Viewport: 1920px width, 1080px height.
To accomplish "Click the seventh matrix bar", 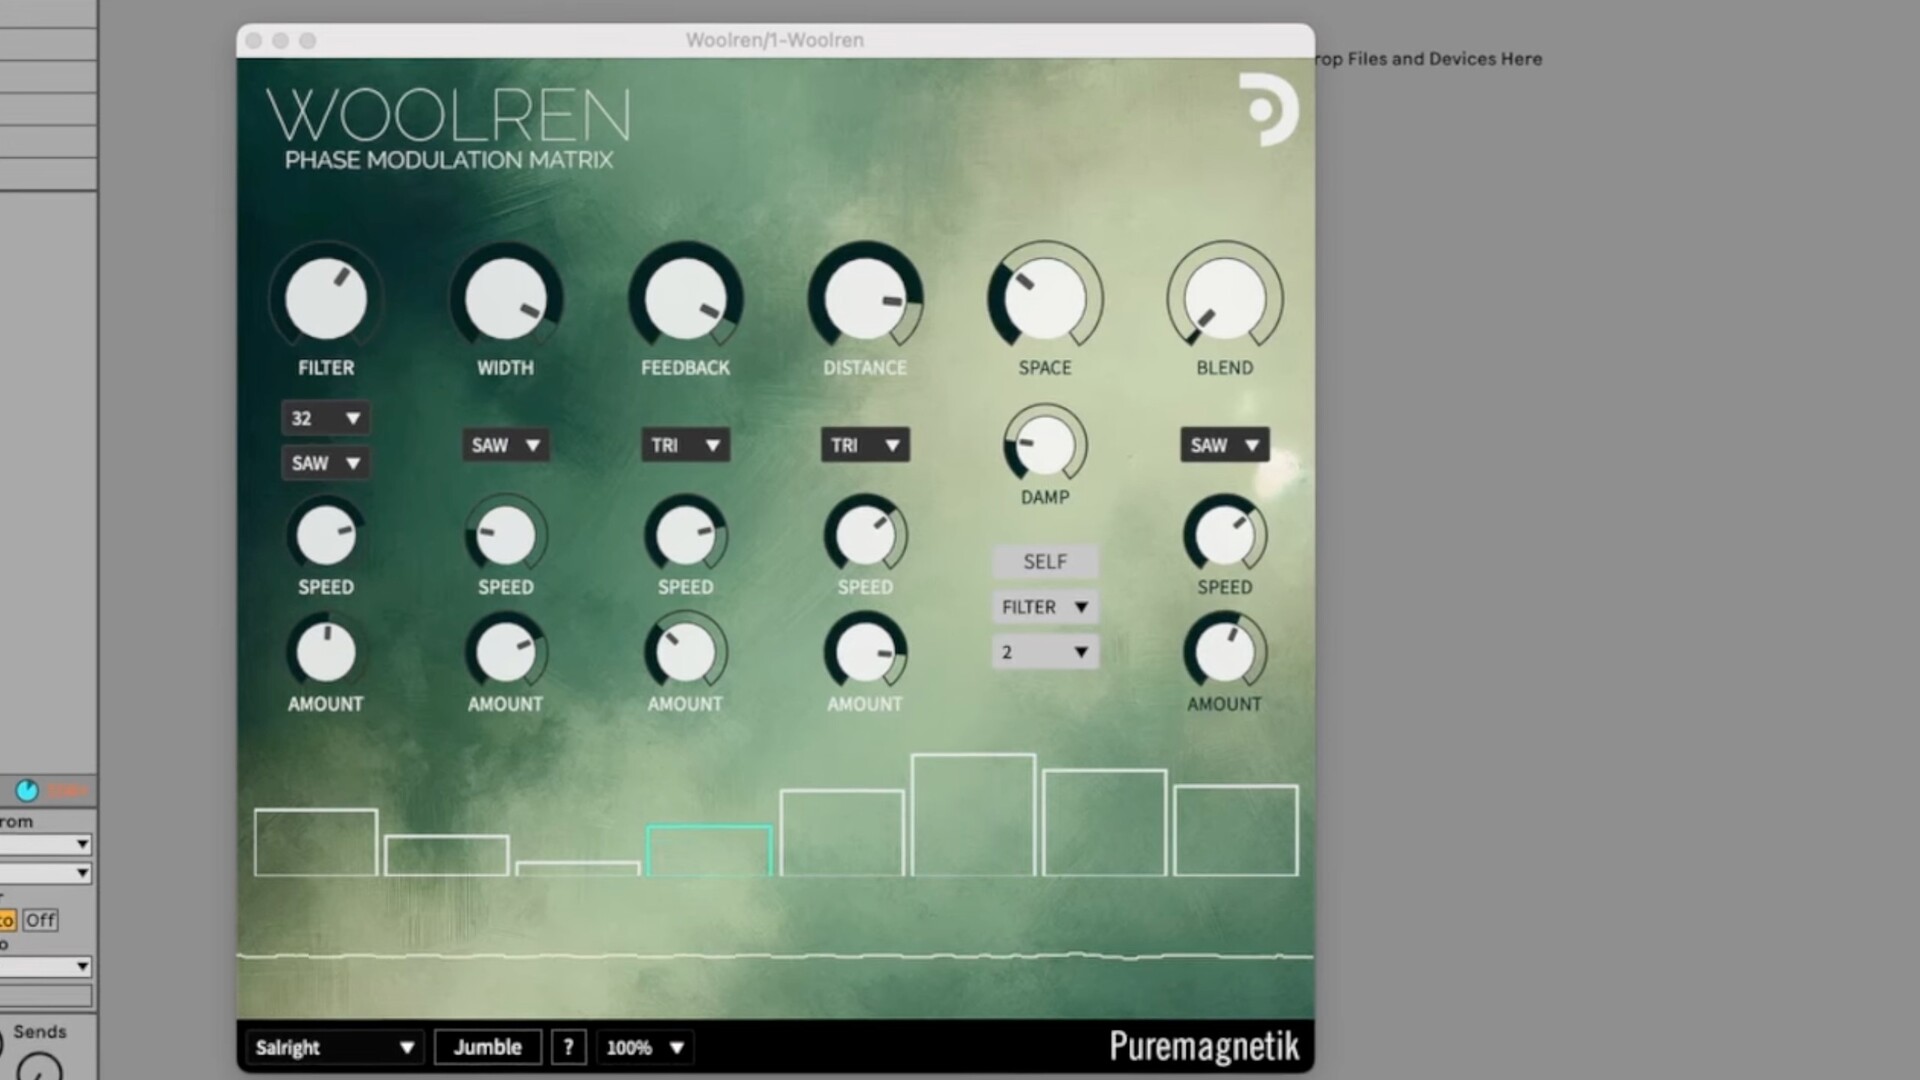I will tap(1105, 823).
